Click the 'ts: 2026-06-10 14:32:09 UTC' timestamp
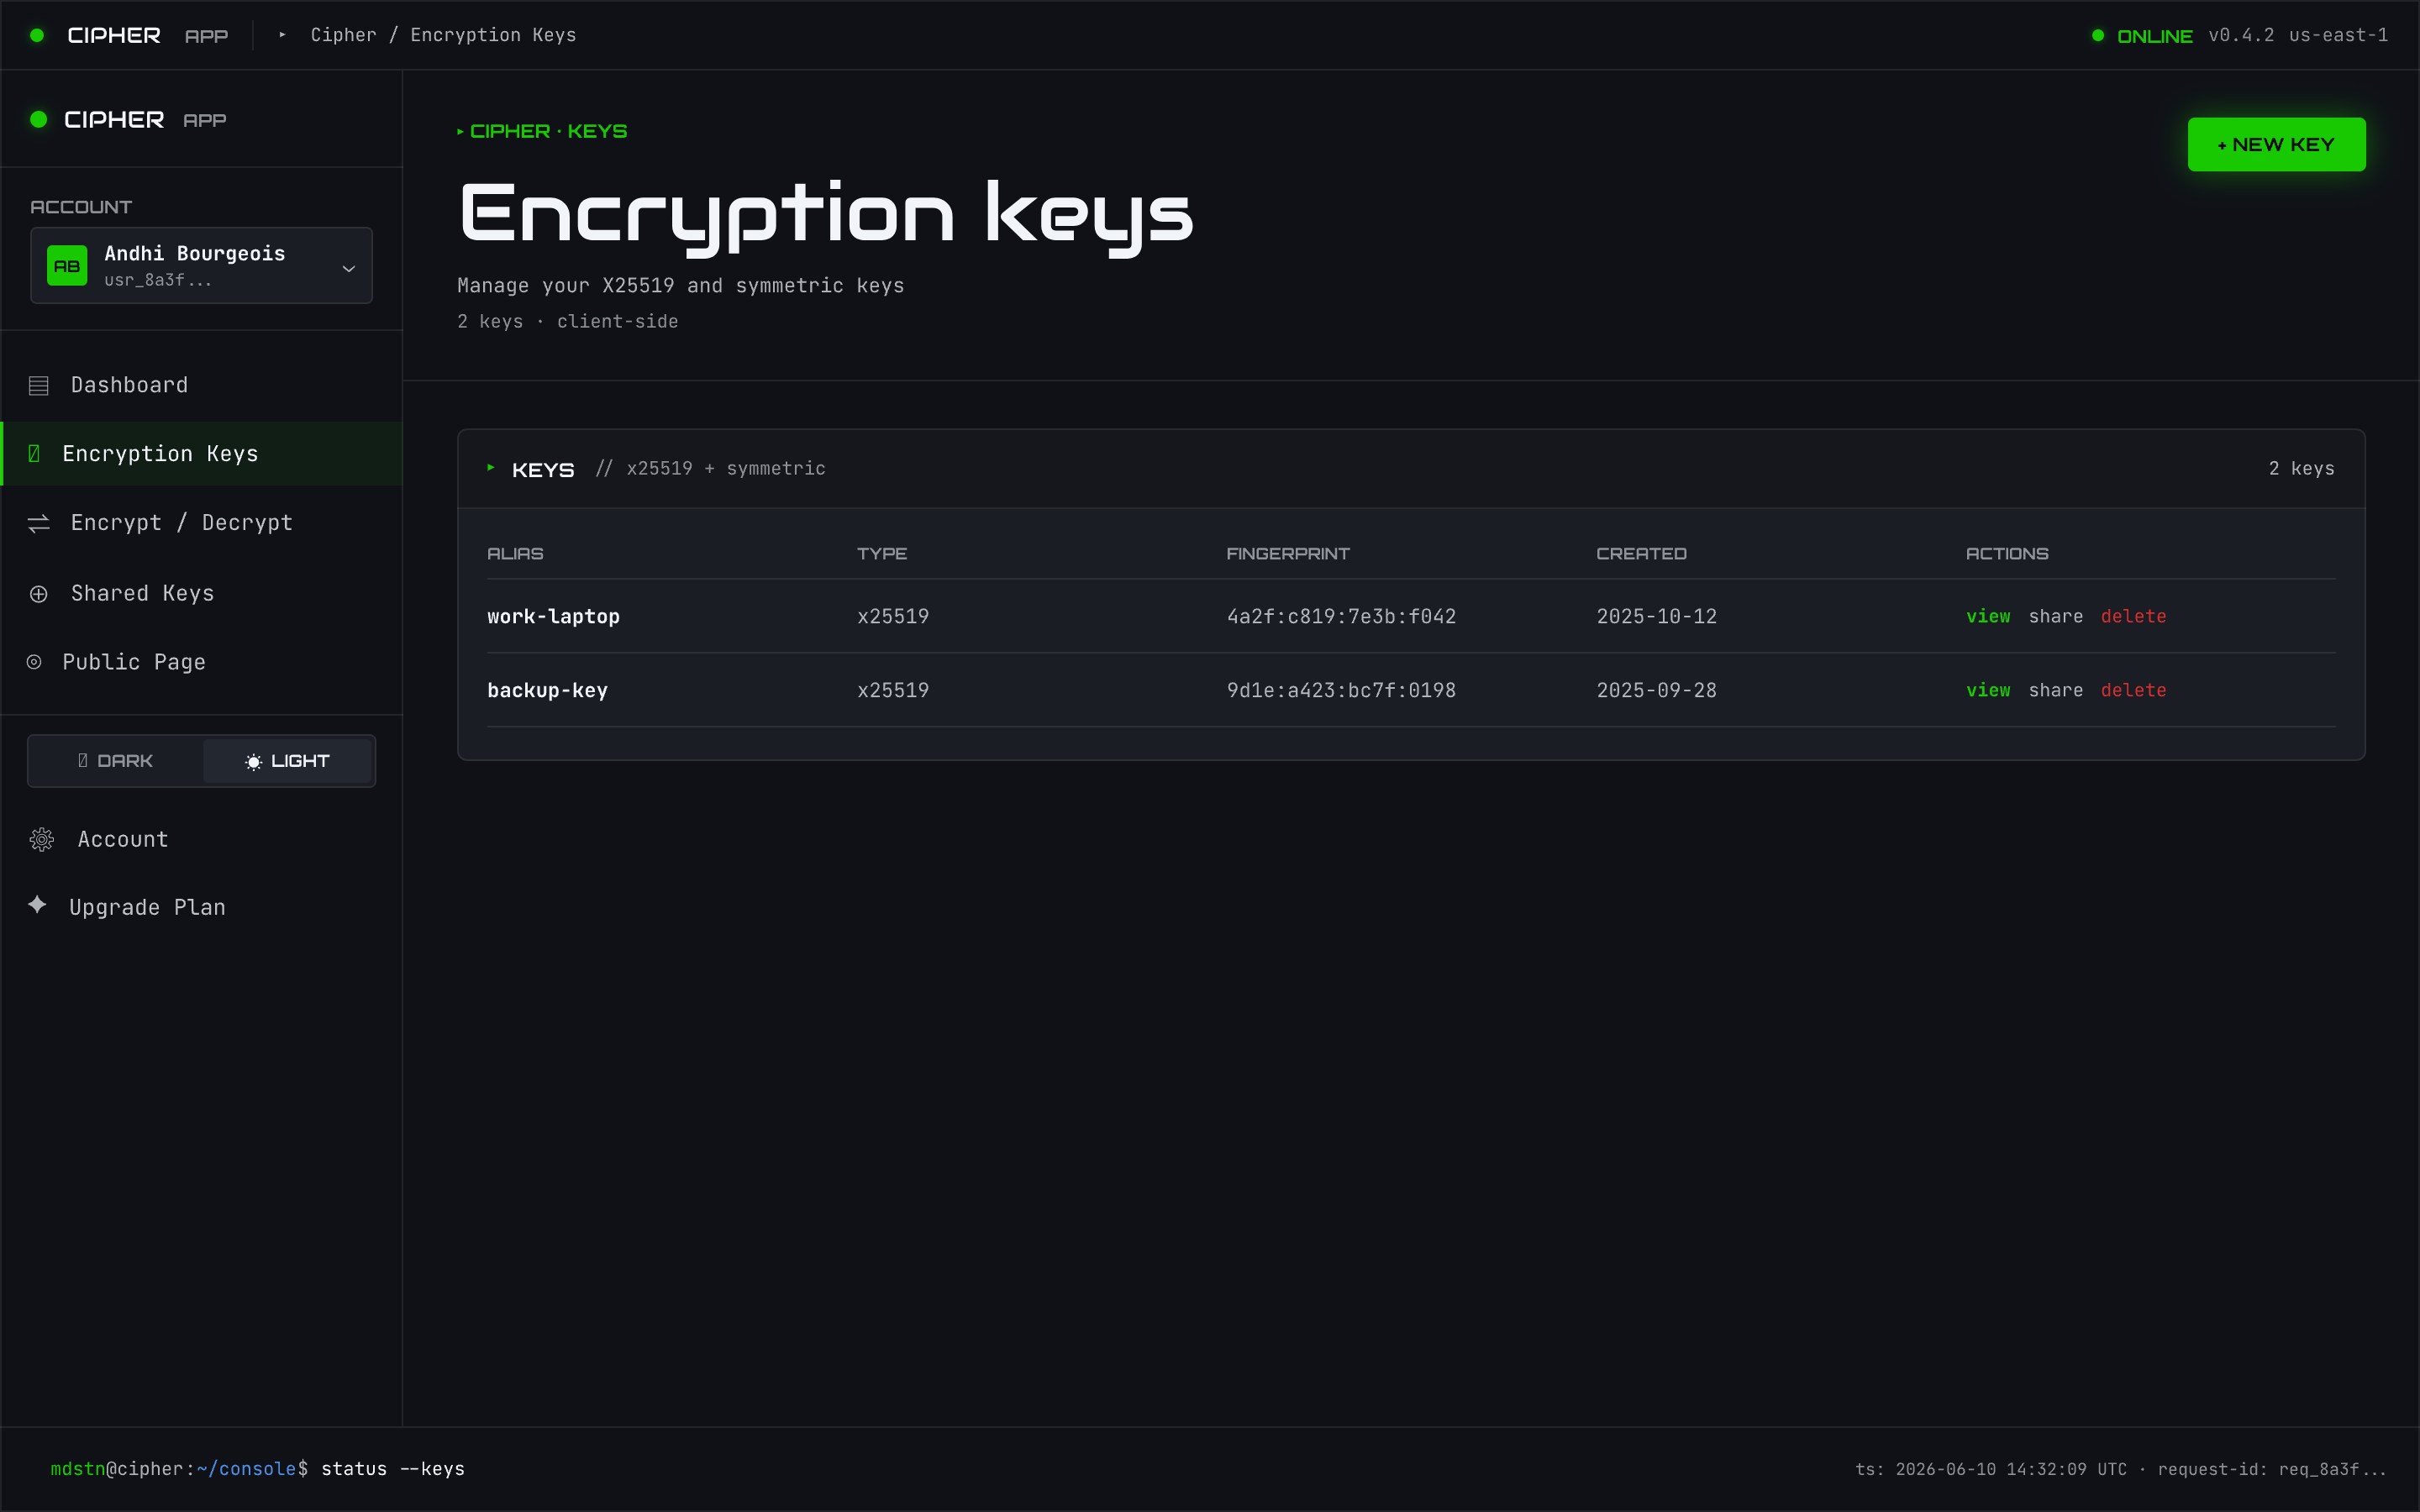 1991,1469
